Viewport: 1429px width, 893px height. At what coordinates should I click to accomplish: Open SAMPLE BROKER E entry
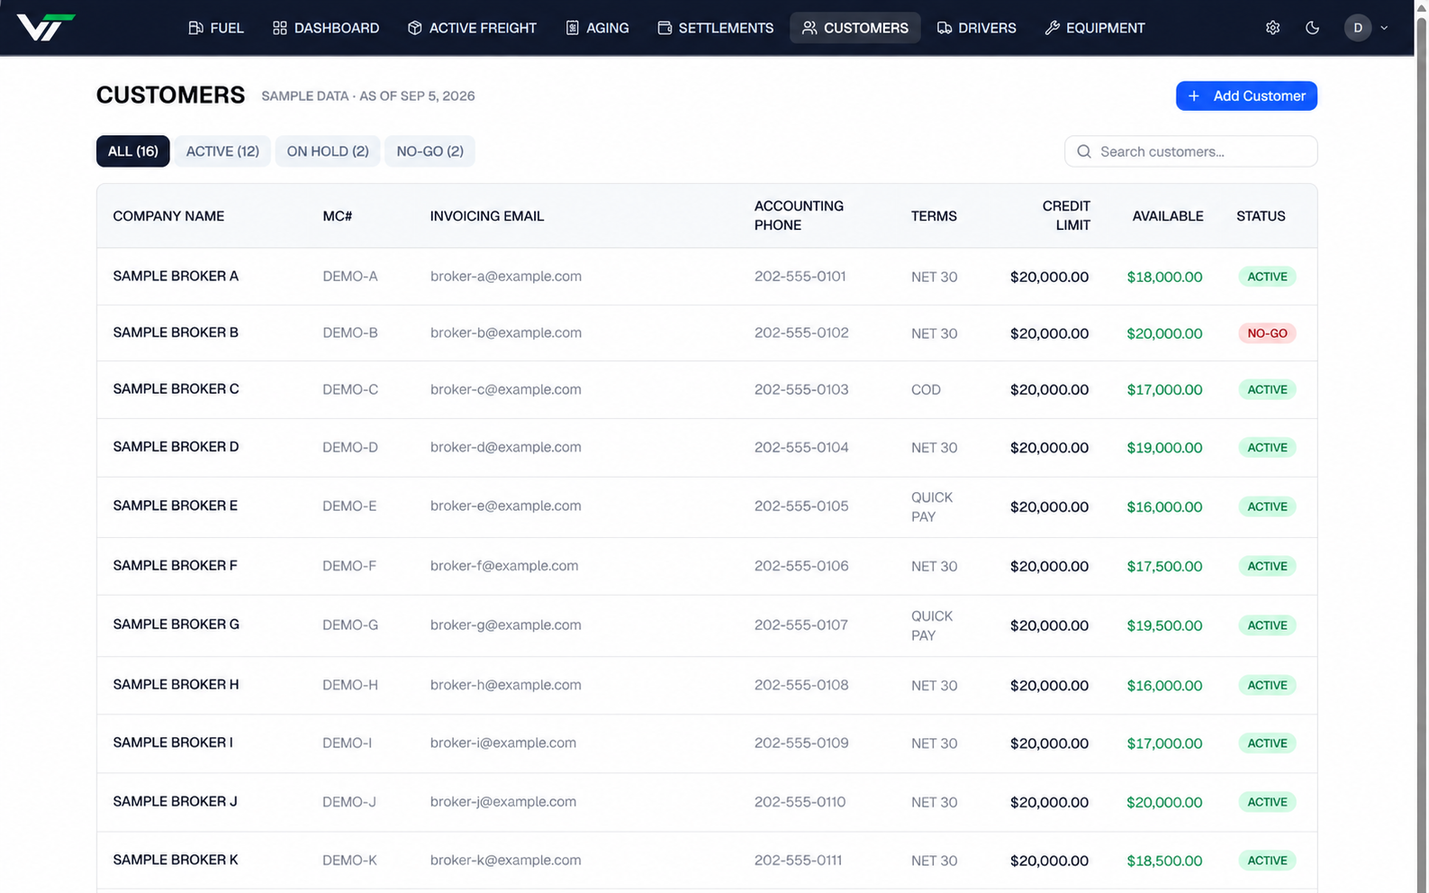pyautogui.click(x=706, y=507)
